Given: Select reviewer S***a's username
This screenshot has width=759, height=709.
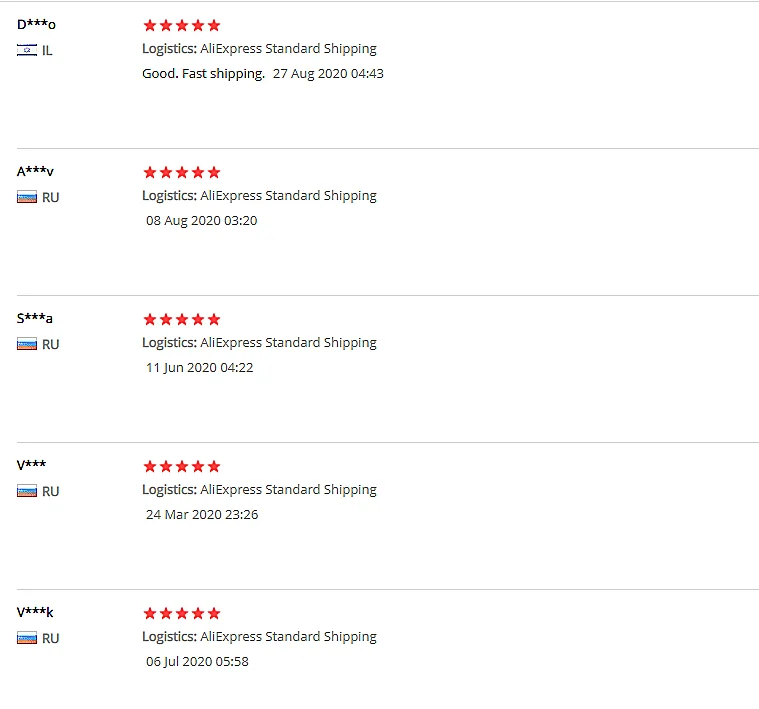Looking at the screenshot, I should [35, 319].
